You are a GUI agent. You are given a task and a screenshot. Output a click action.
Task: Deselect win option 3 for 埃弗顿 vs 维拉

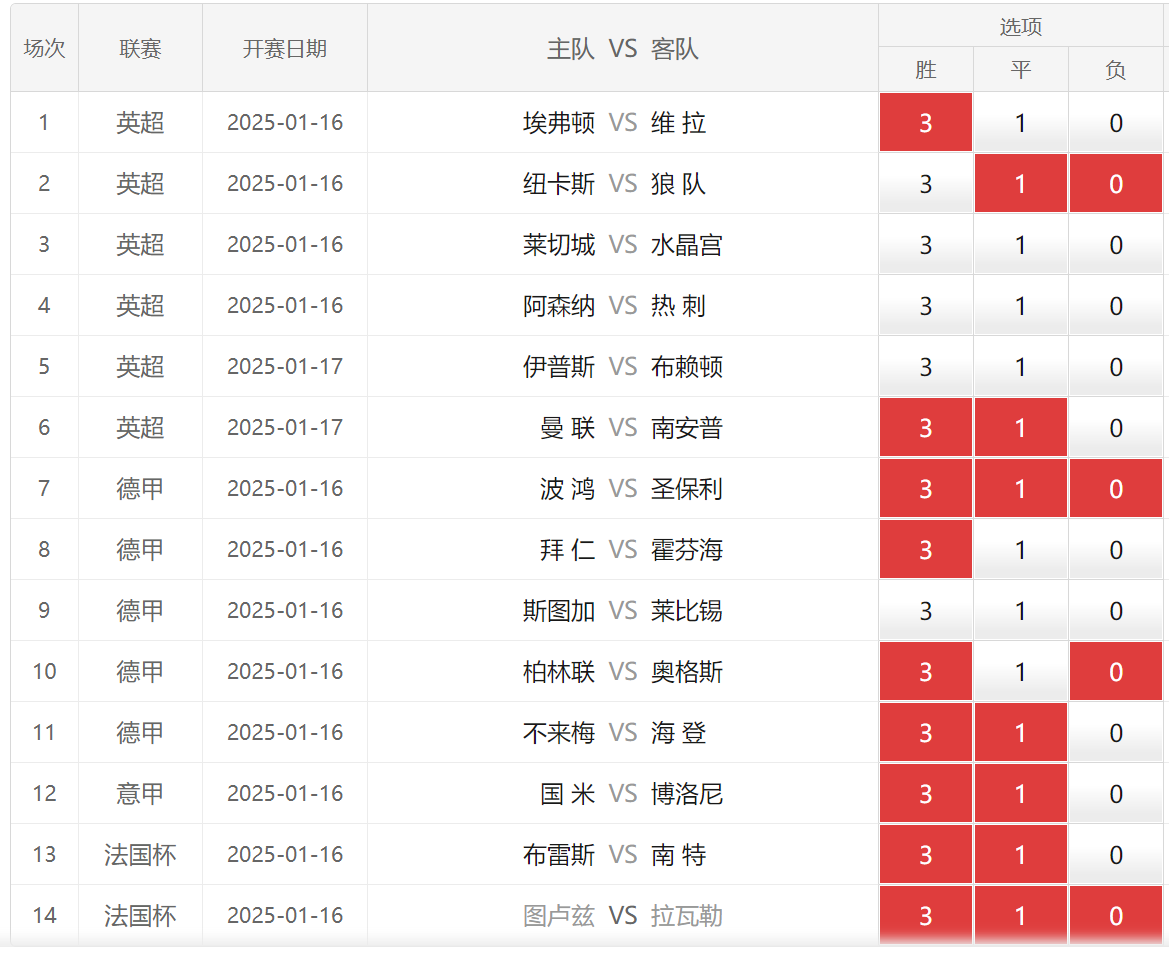coord(925,122)
